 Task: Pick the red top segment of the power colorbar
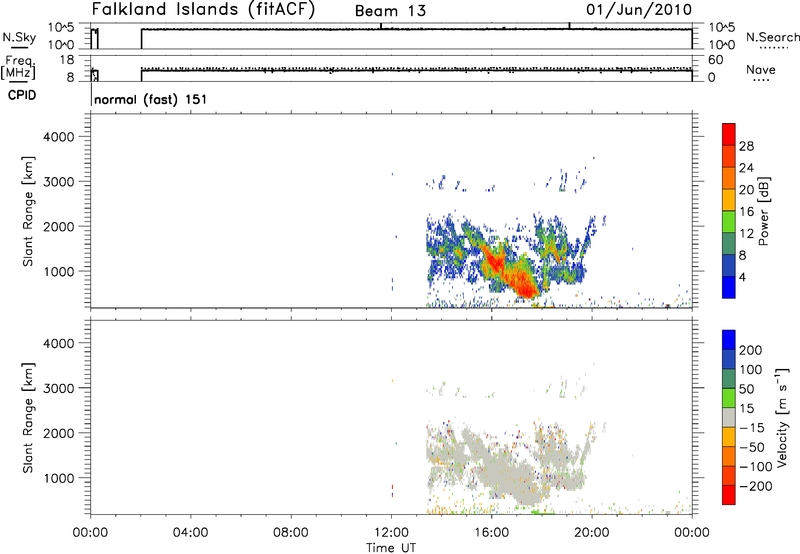[729, 134]
